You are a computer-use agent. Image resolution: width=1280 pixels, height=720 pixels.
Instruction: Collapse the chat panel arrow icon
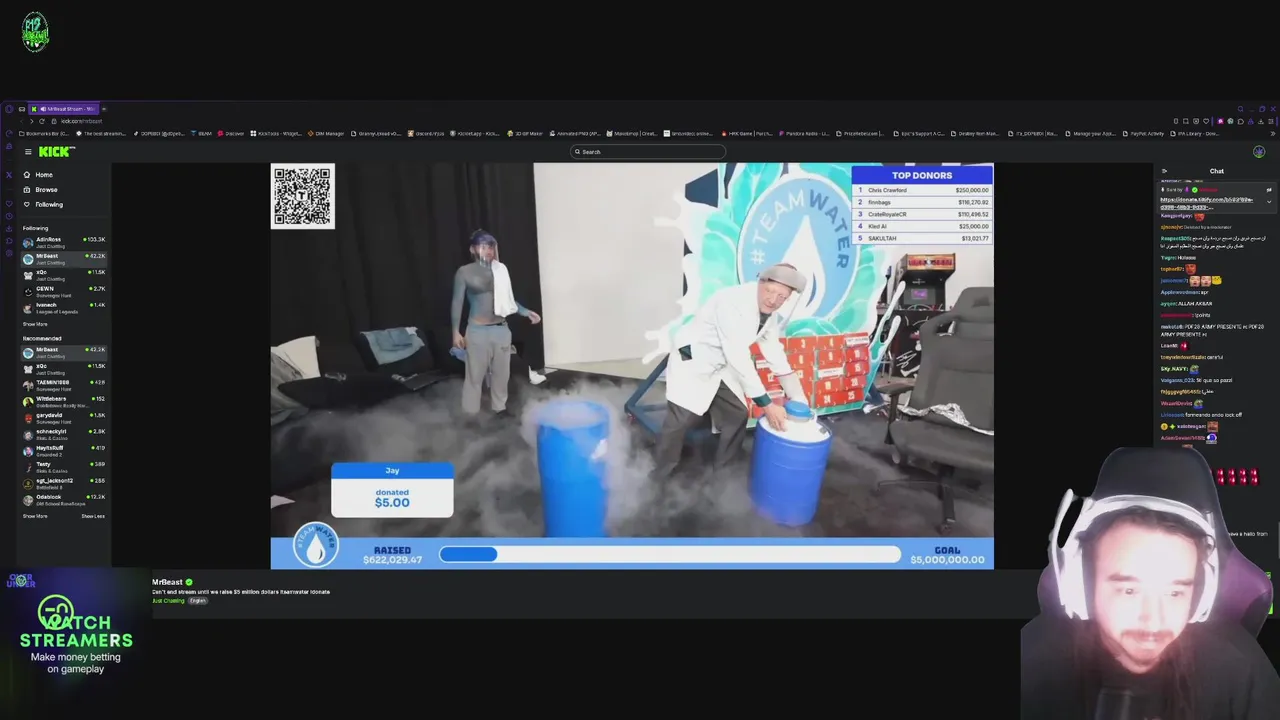(1164, 171)
